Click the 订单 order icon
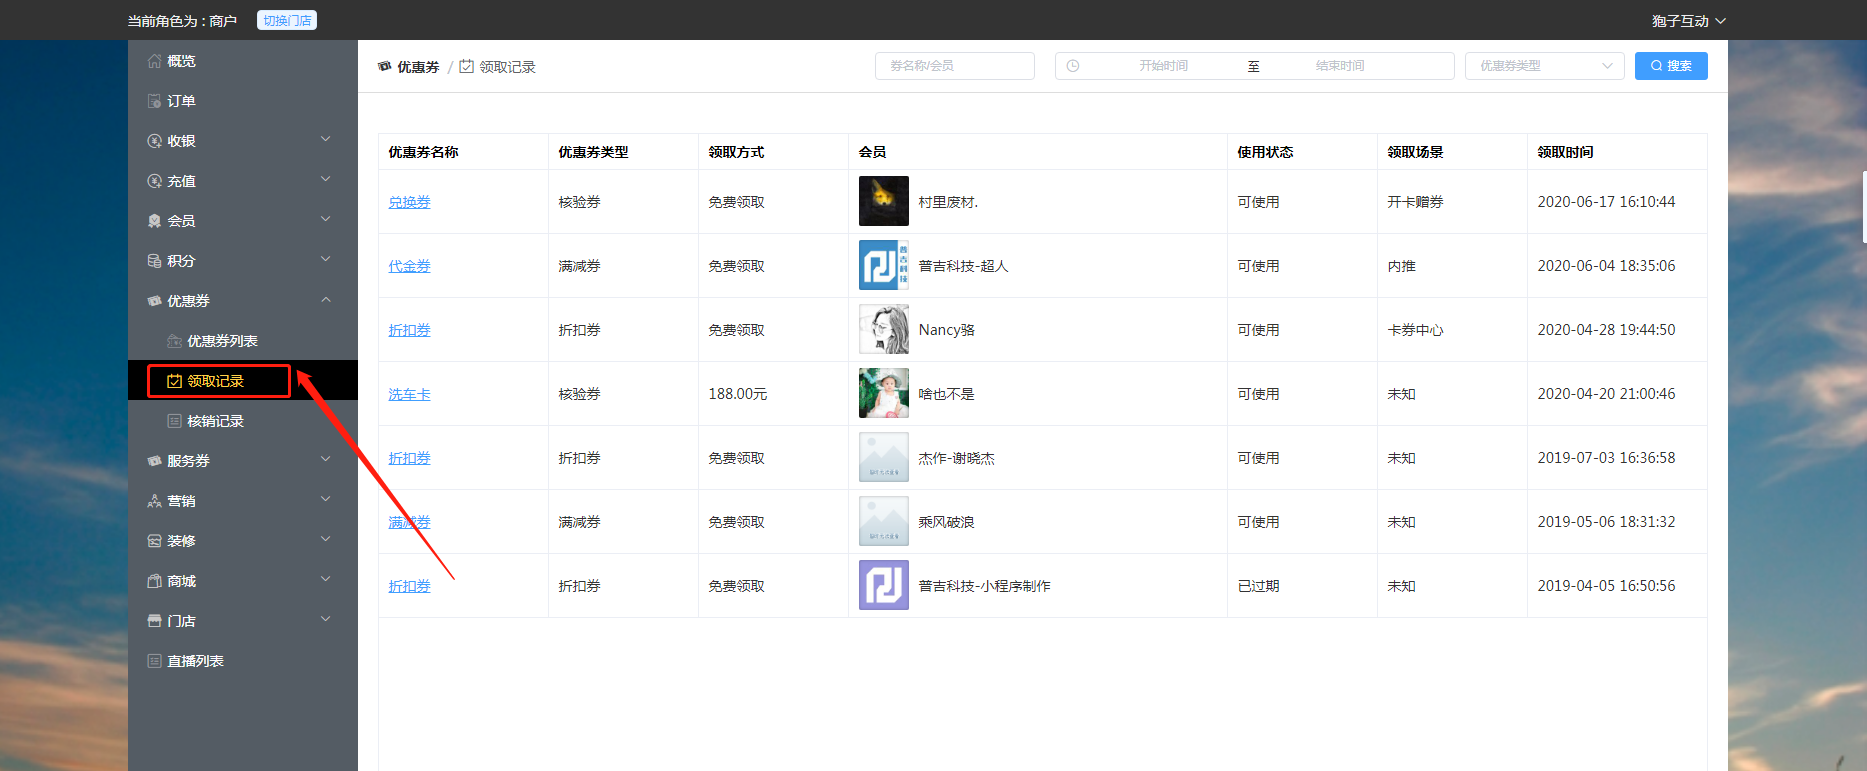This screenshot has height=771, width=1867. point(154,101)
